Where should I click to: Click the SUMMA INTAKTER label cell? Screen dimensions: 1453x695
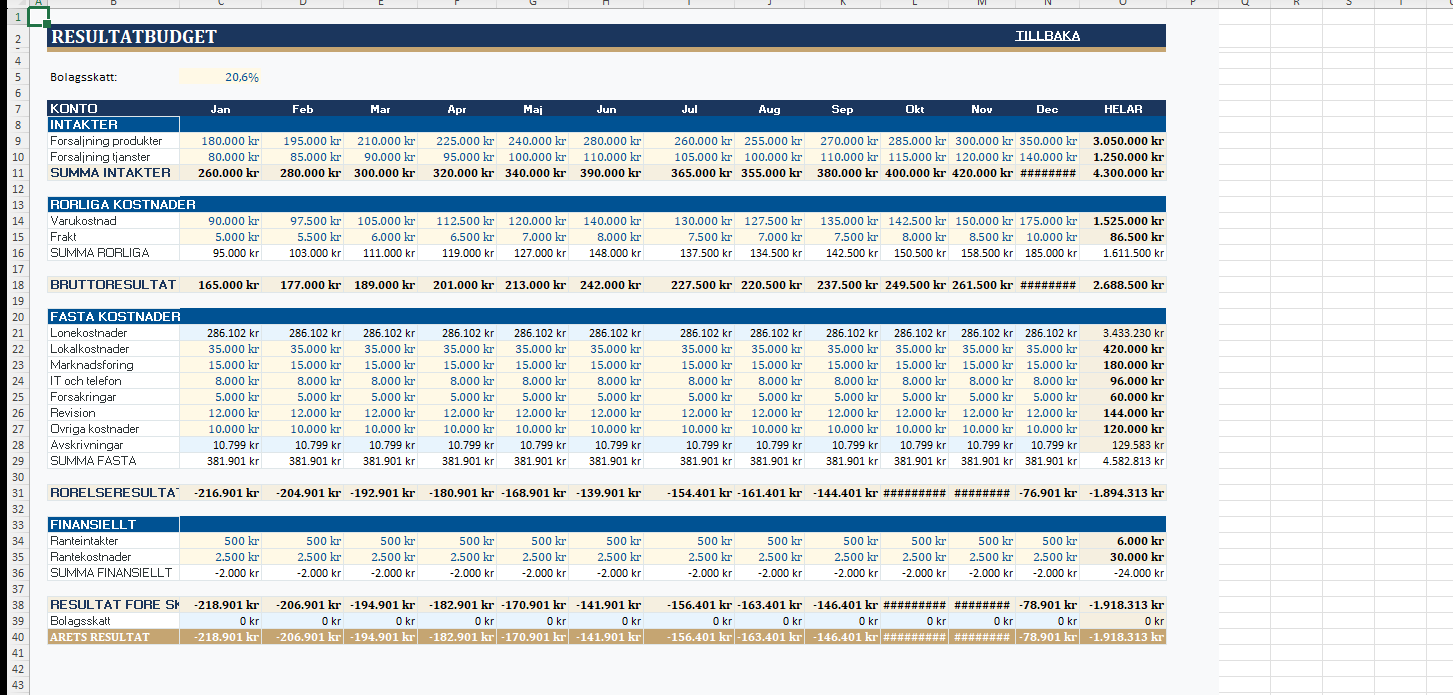[112, 173]
